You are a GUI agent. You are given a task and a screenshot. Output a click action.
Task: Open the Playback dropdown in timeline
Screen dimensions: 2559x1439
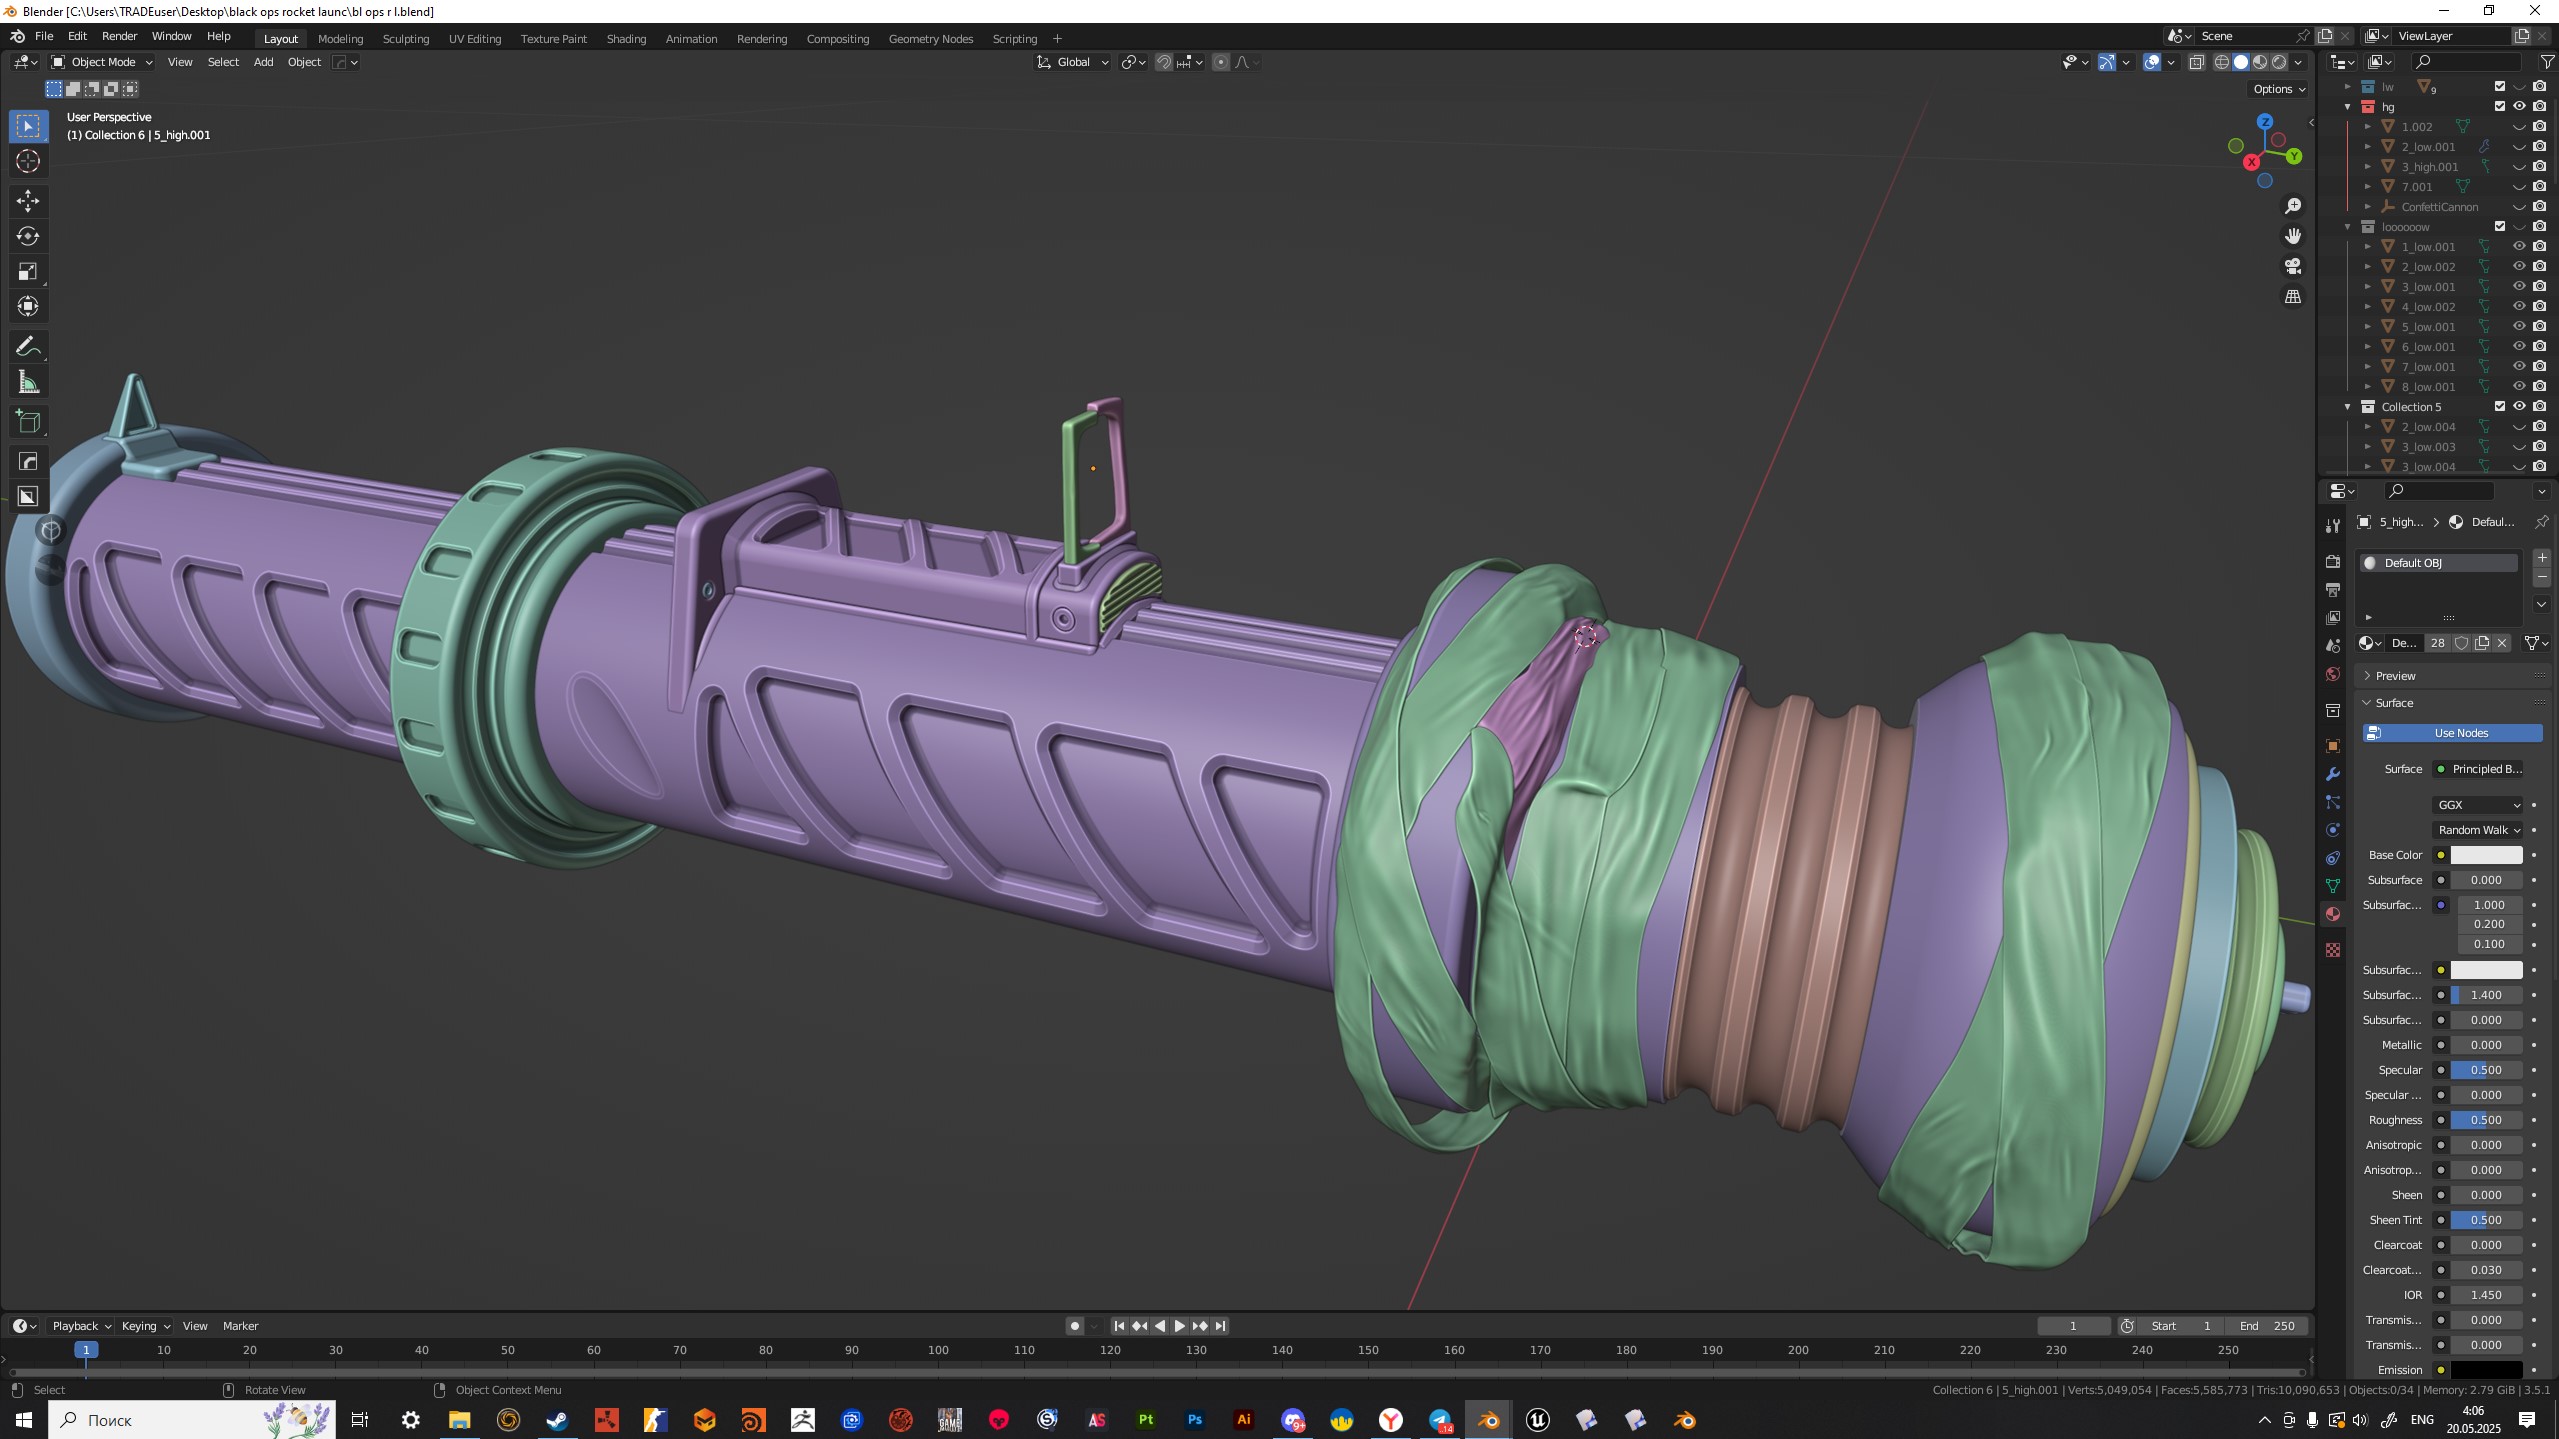tap(81, 1326)
